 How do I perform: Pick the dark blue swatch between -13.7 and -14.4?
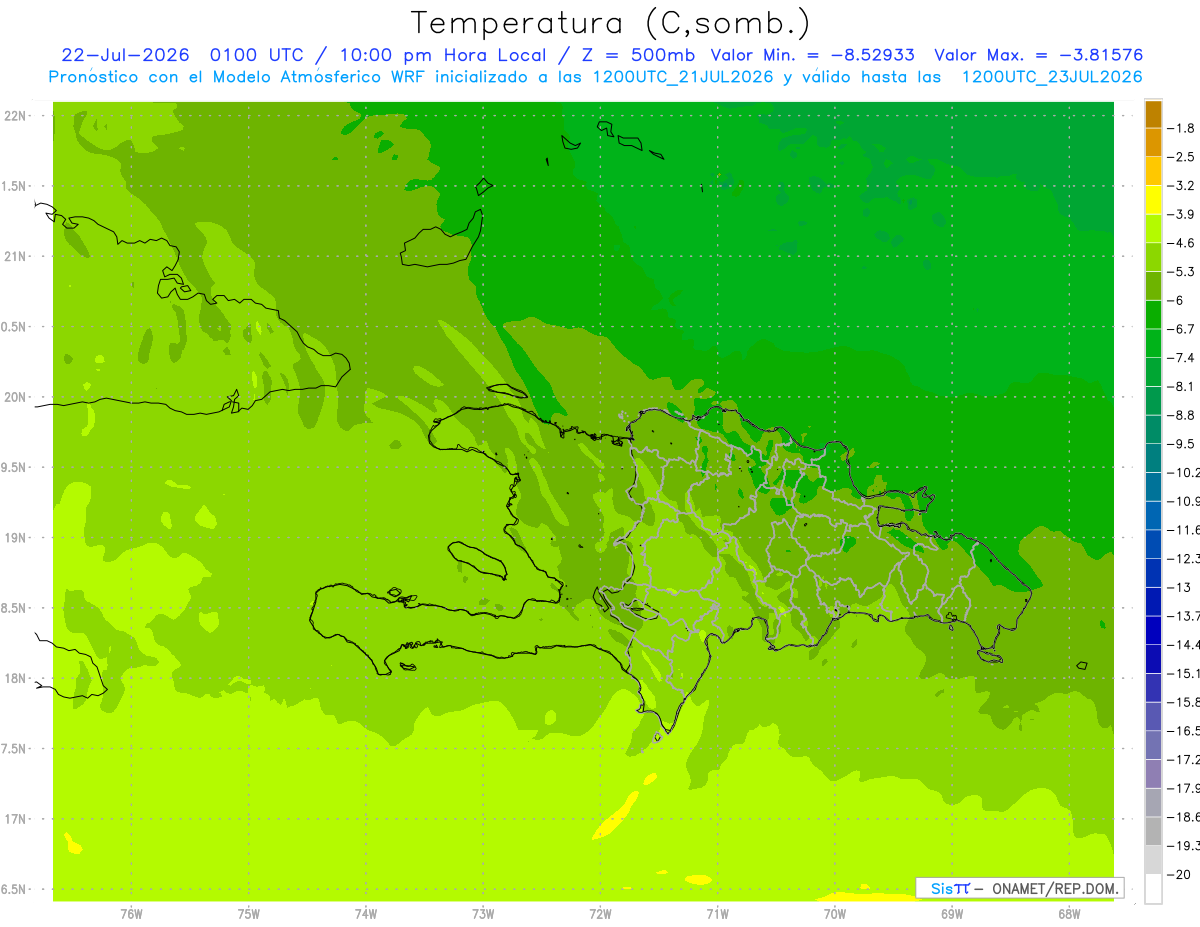[1153, 630]
